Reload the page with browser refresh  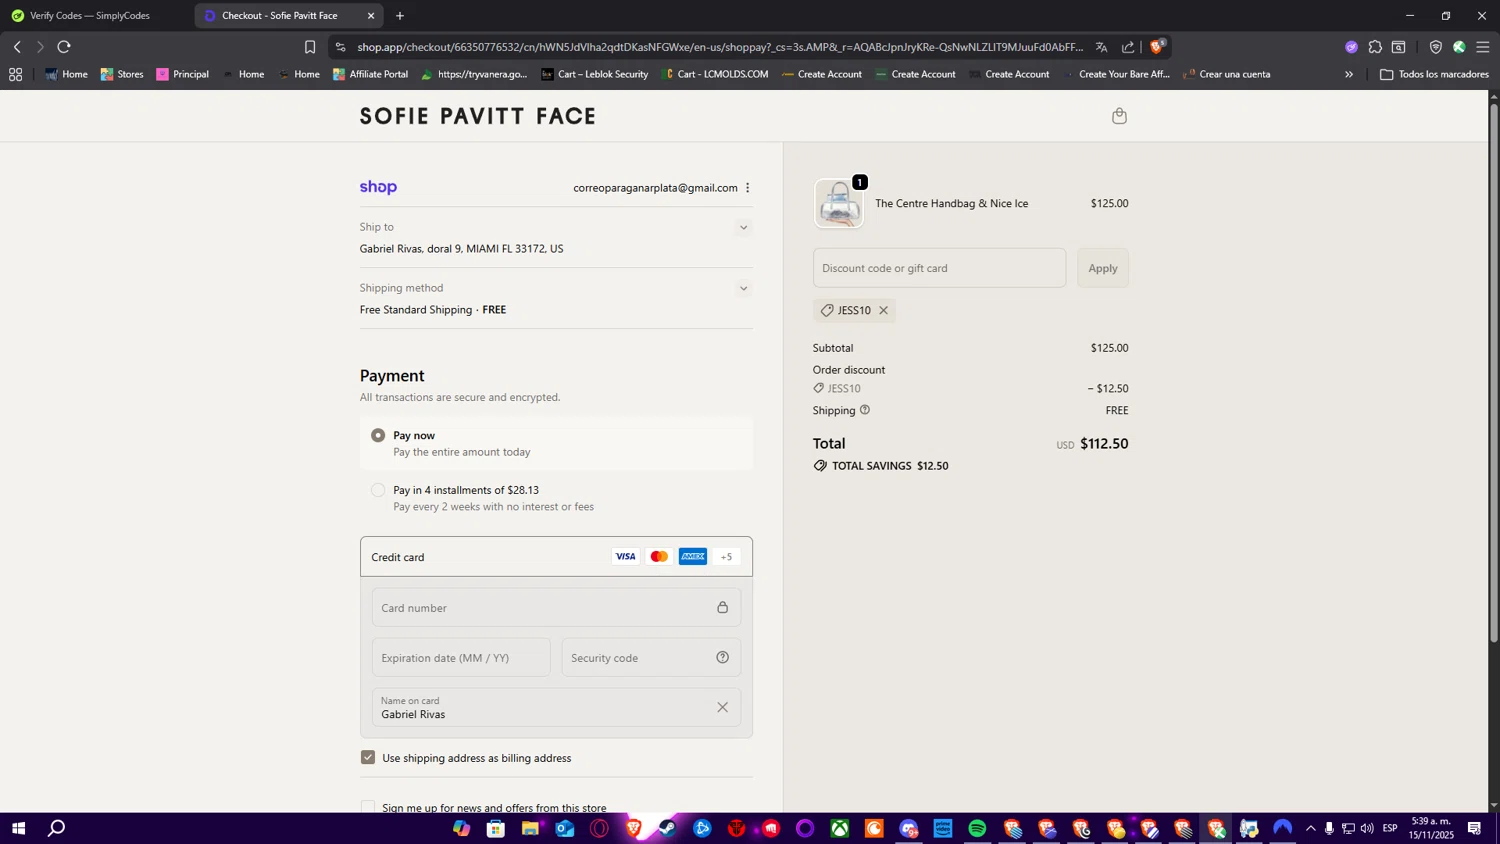64,47
